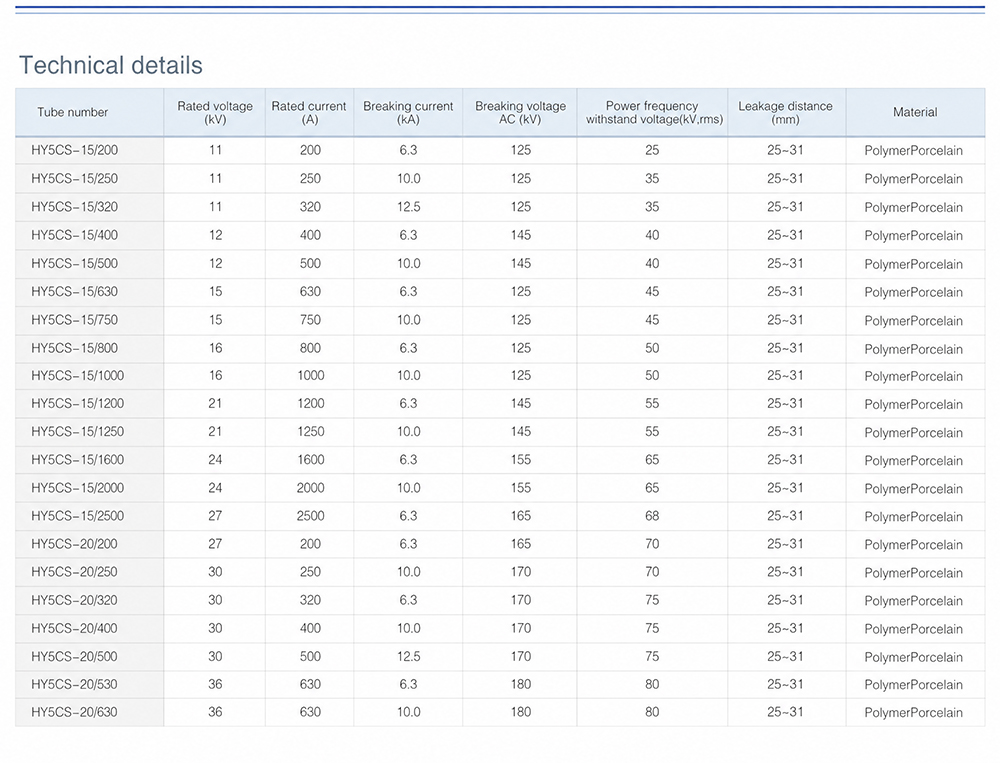This screenshot has width=1000, height=763.
Task: Click the "Breaking current (kA)" header
Action: point(408,112)
